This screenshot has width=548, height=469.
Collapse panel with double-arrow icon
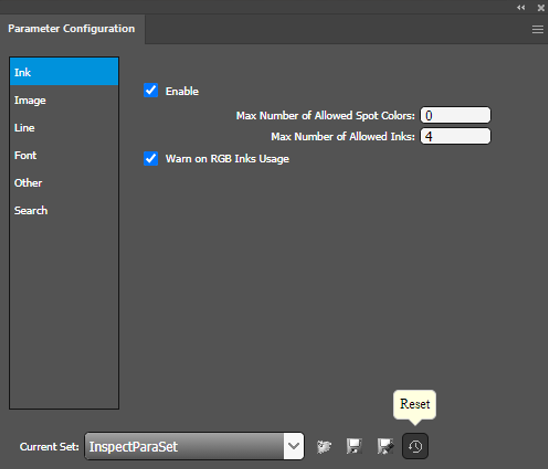point(521,8)
